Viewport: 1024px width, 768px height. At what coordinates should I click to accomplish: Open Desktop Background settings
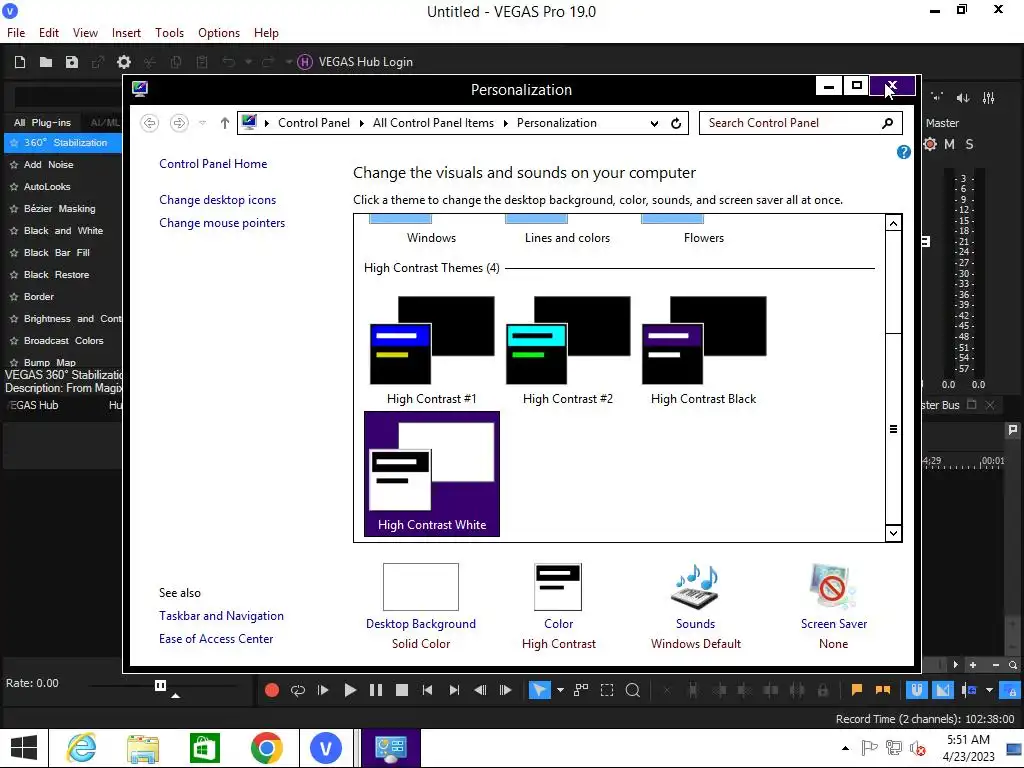click(421, 607)
